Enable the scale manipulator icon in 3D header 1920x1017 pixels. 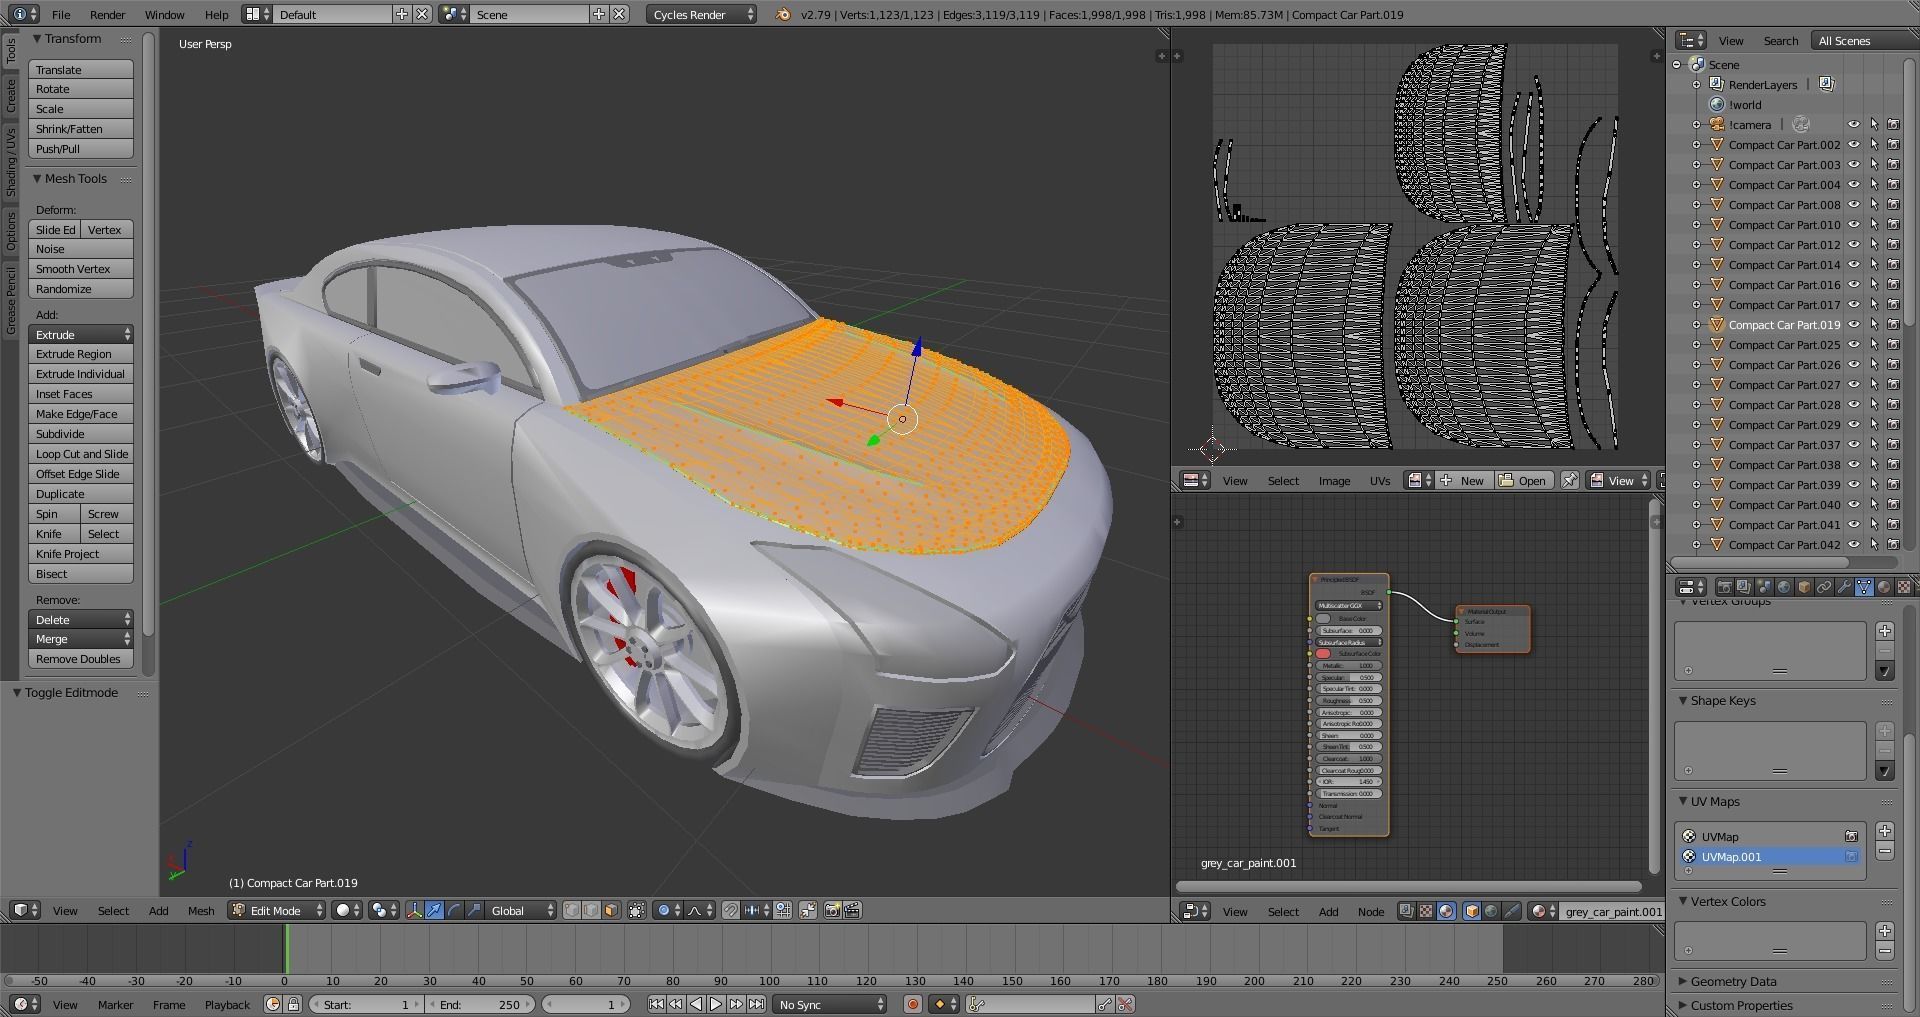tap(475, 910)
